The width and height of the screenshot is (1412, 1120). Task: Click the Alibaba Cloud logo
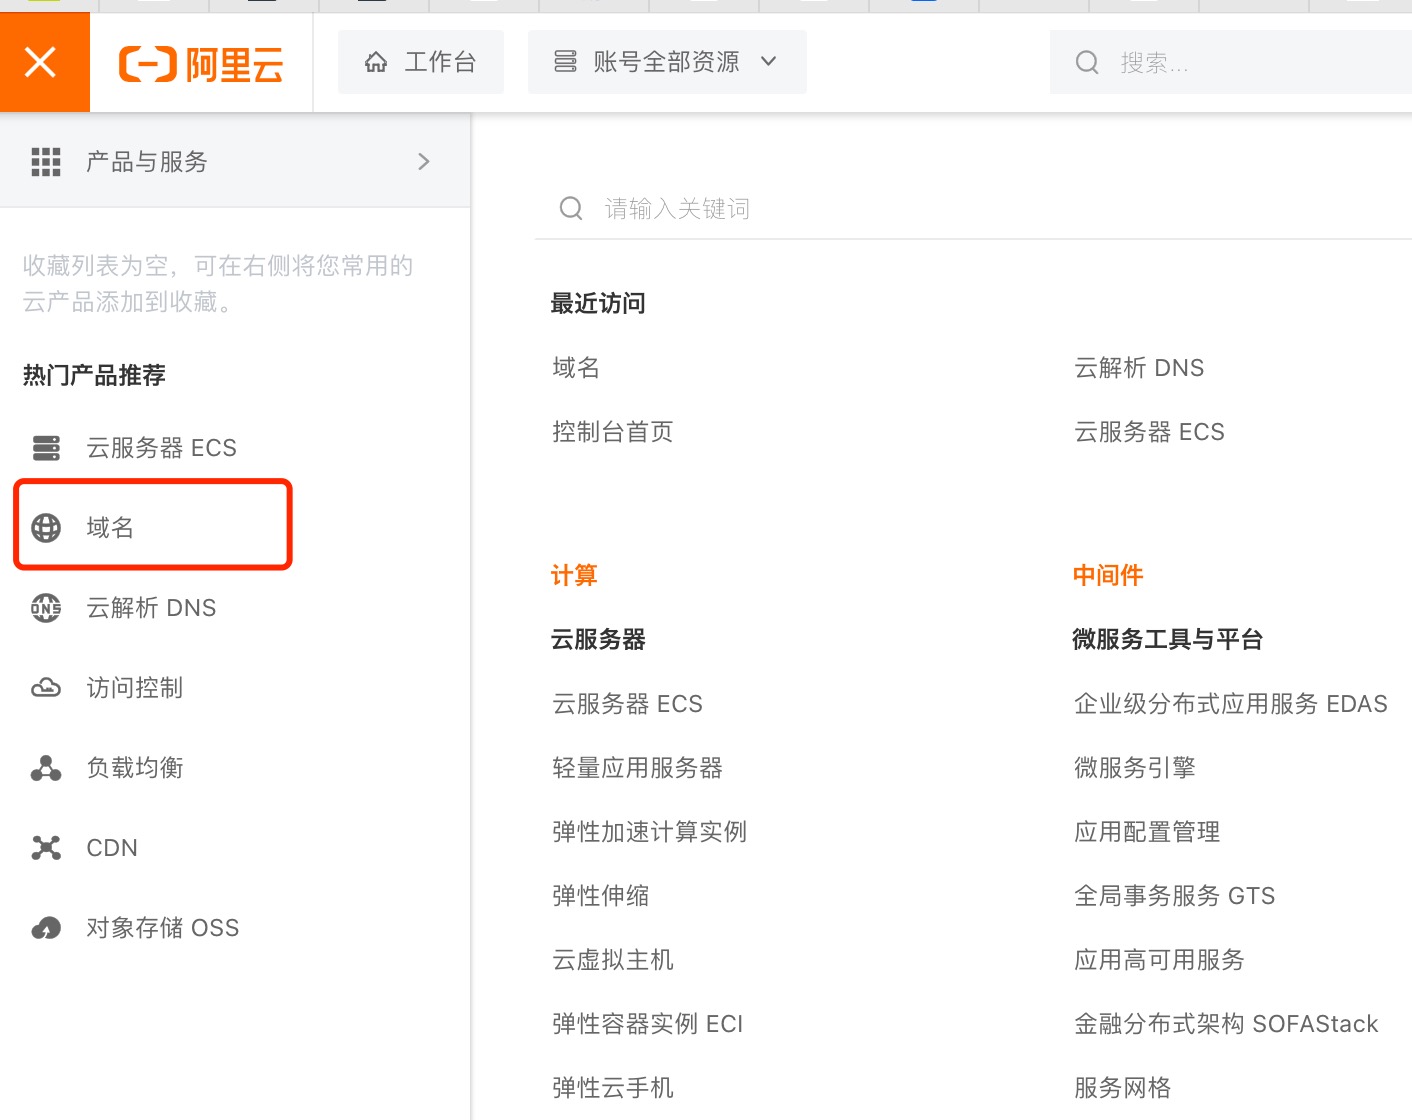201,64
